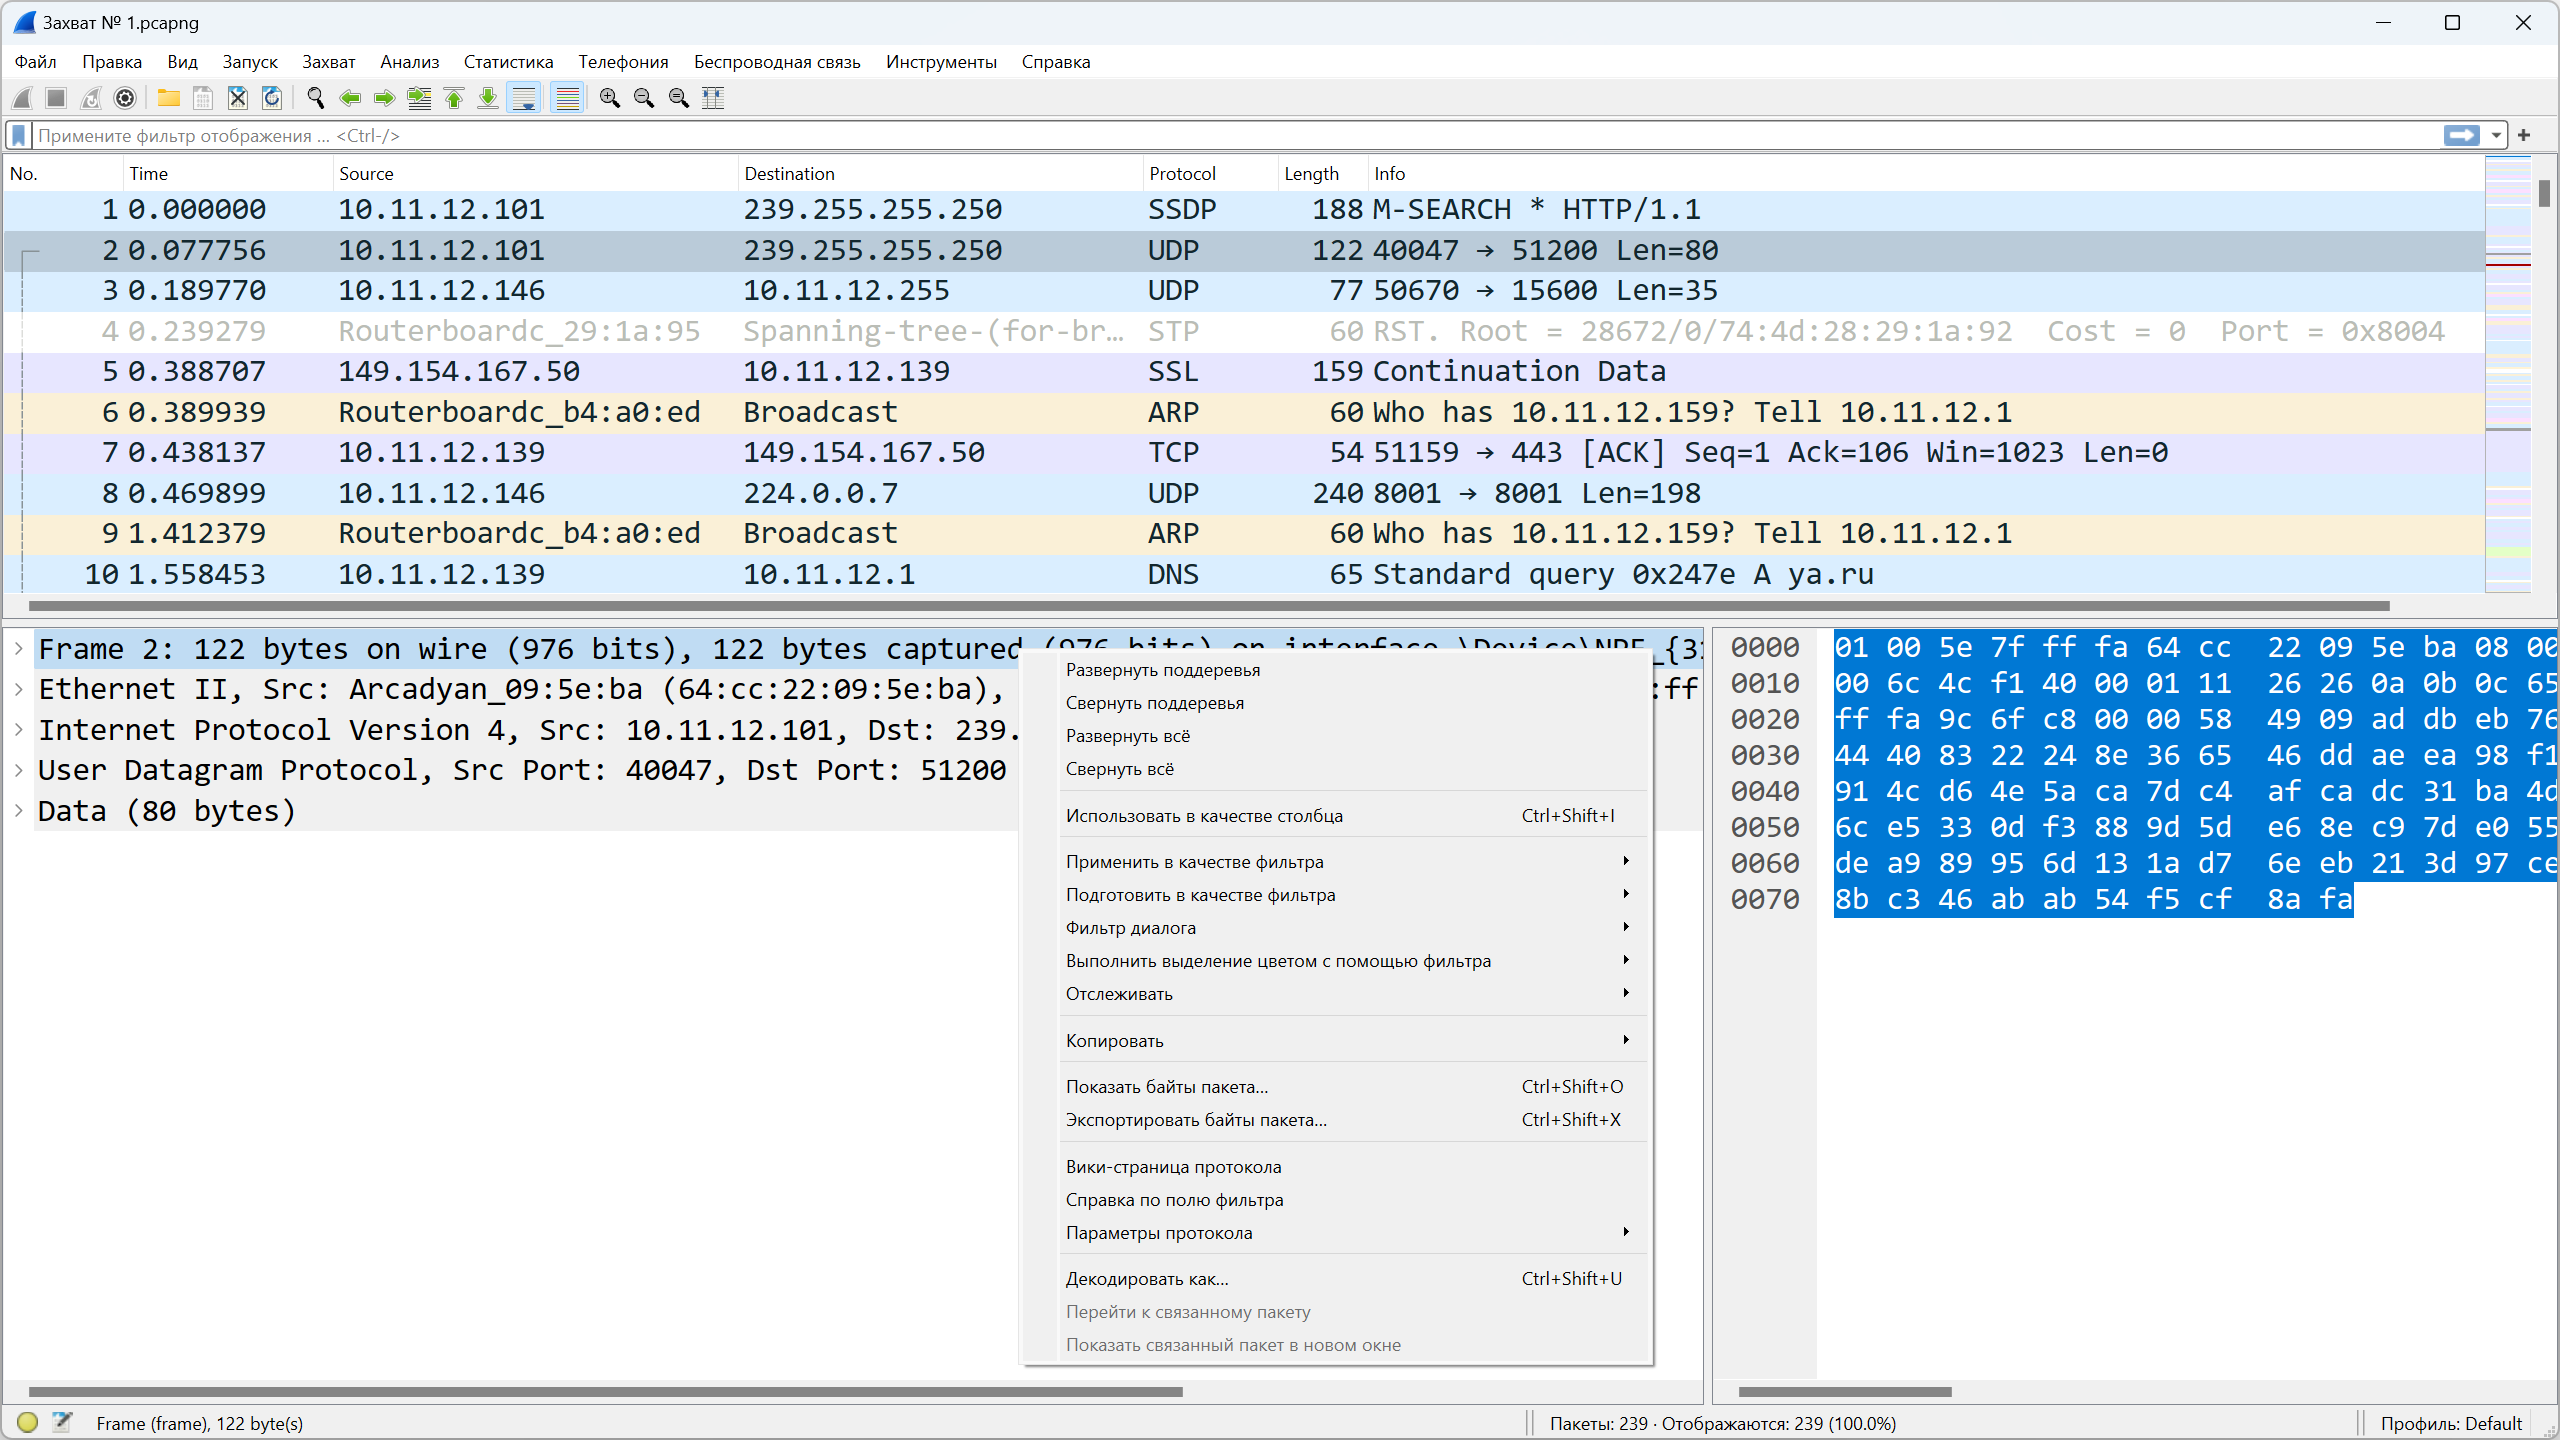
Task: Click the packet list horizontal scrollbar
Action: [1209, 606]
